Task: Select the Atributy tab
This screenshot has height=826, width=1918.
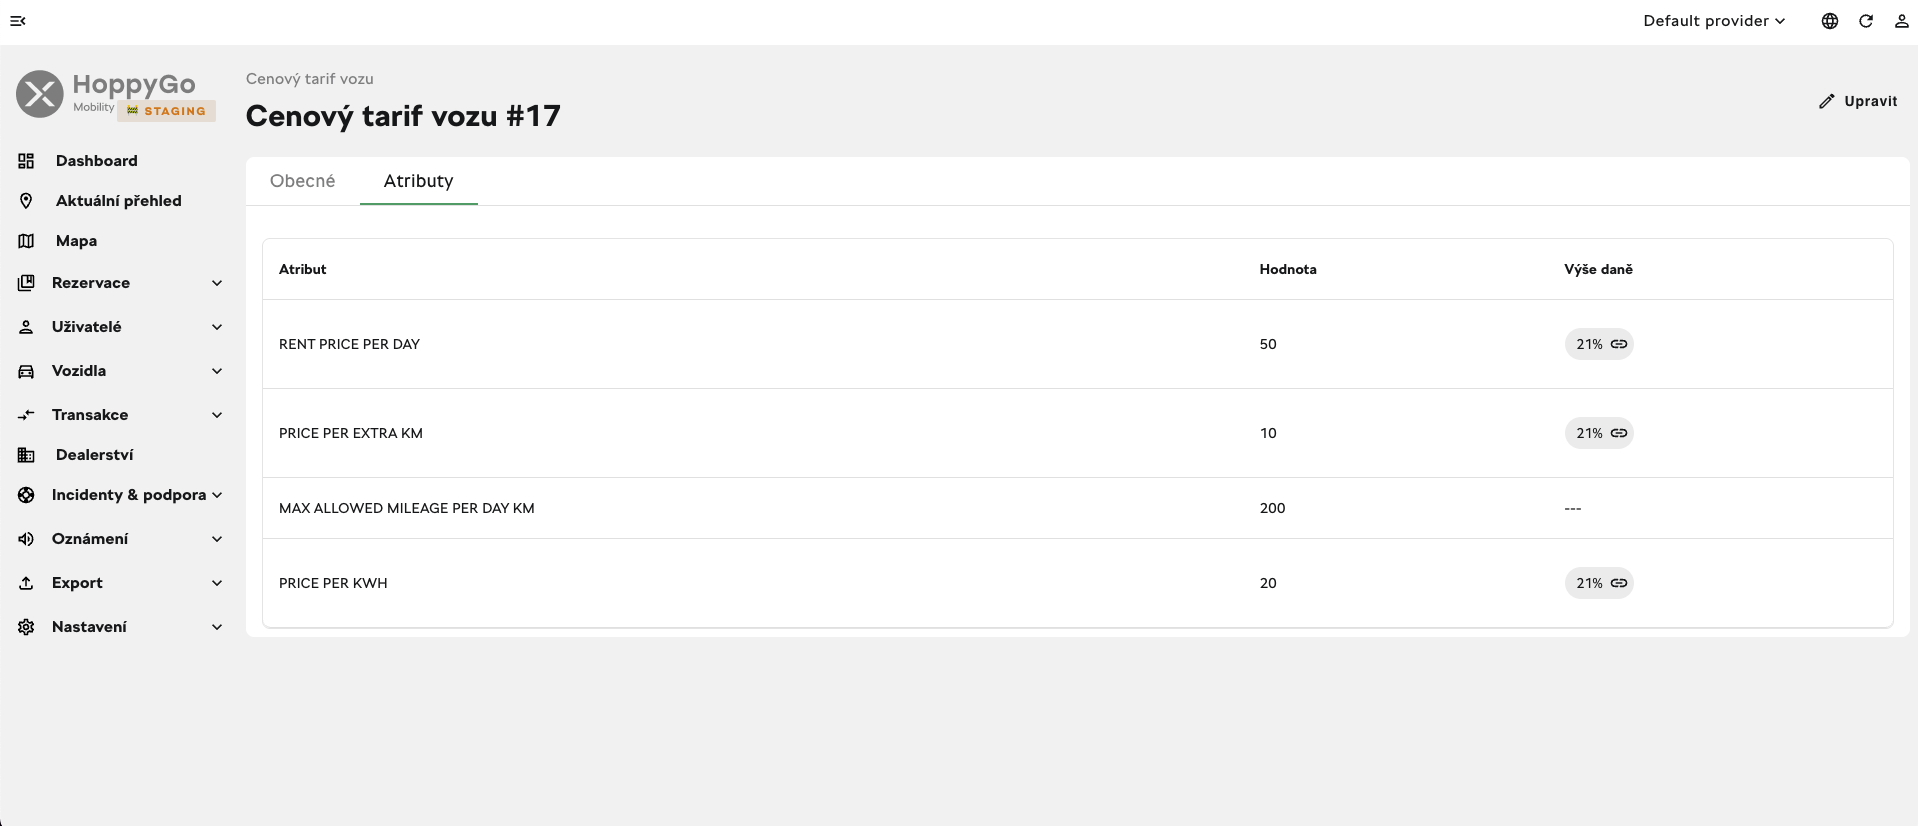Action: pyautogui.click(x=419, y=181)
